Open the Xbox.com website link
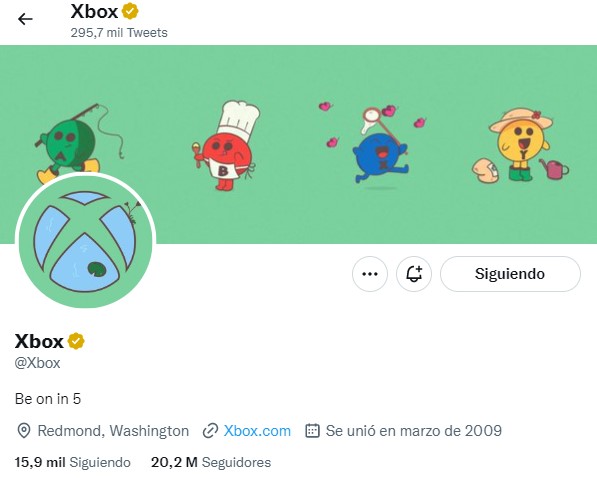The height and width of the screenshot is (479, 597). [257, 431]
